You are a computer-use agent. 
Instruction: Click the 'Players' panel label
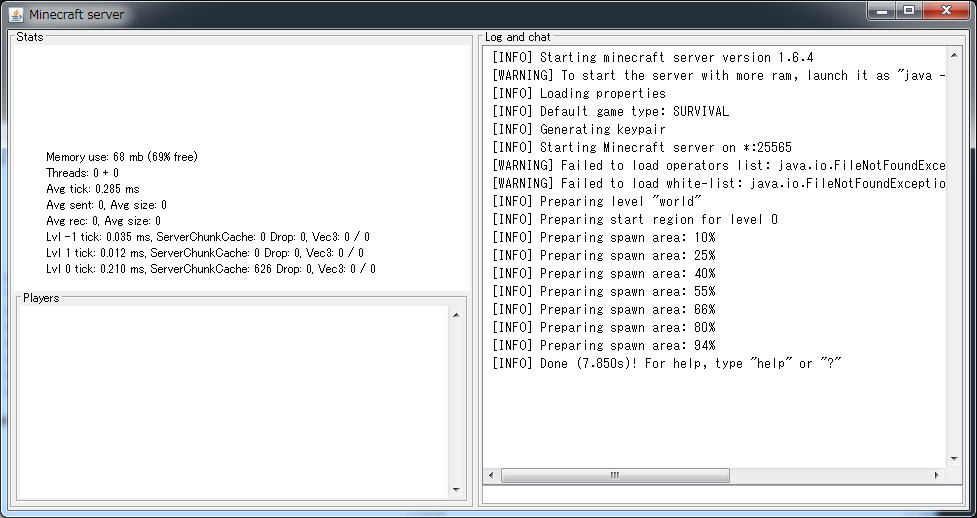pyautogui.click(x=41, y=298)
